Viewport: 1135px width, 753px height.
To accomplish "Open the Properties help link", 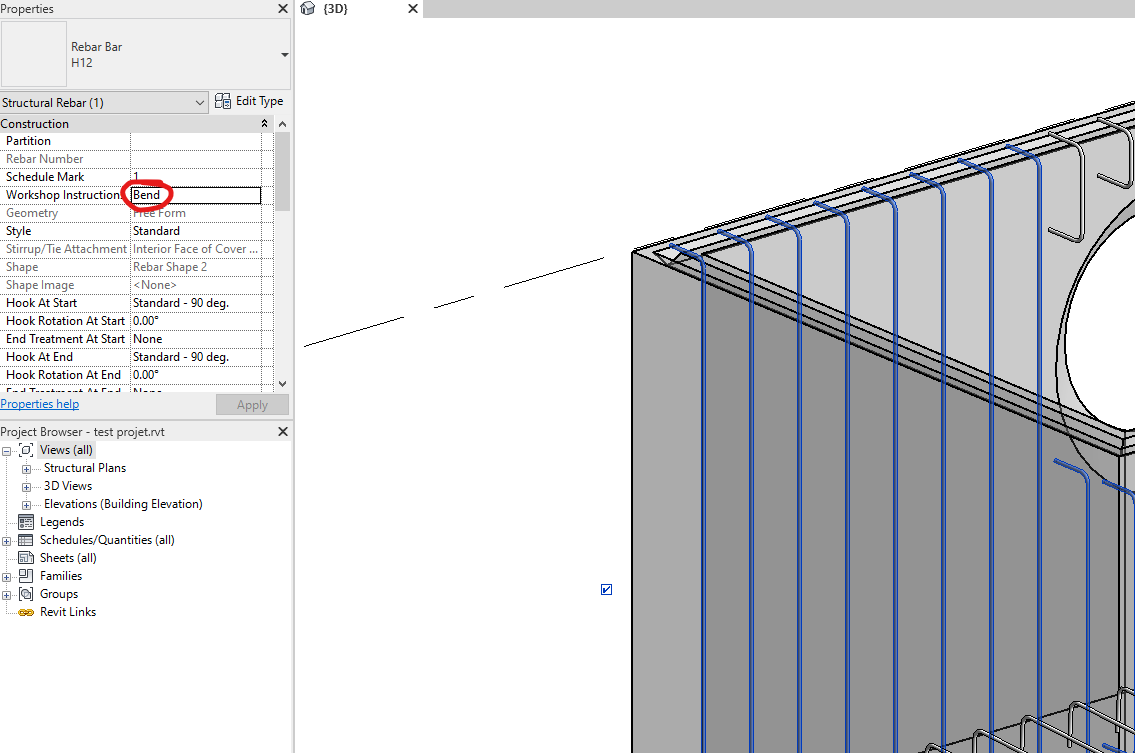I will click(x=40, y=404).
